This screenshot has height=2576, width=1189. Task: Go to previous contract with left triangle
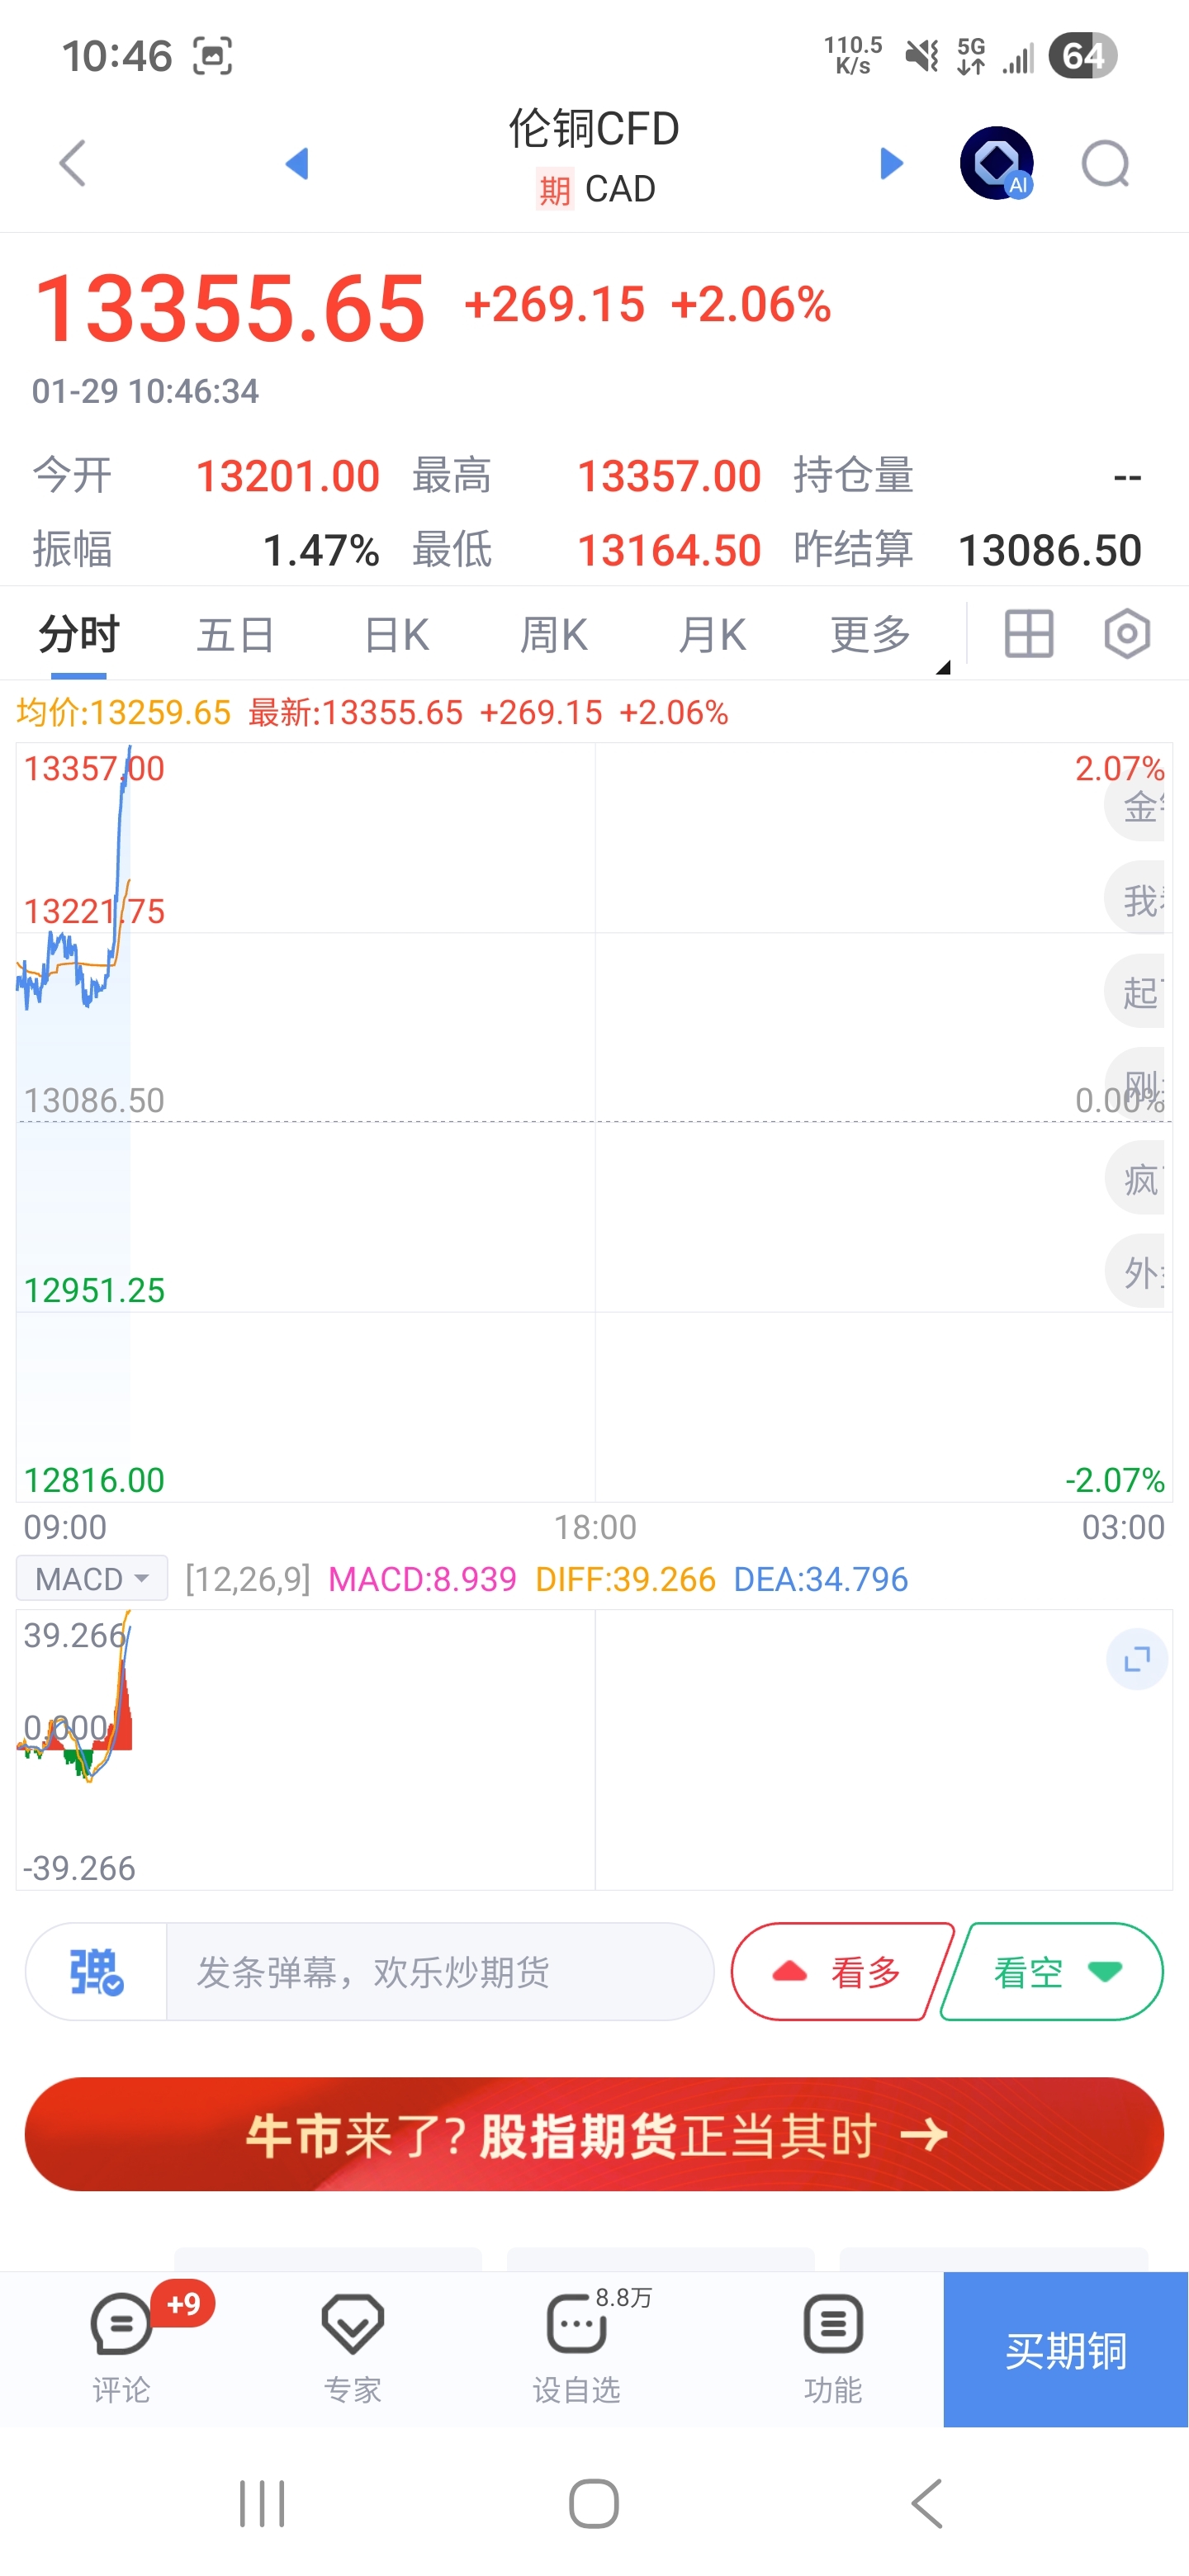296,163
